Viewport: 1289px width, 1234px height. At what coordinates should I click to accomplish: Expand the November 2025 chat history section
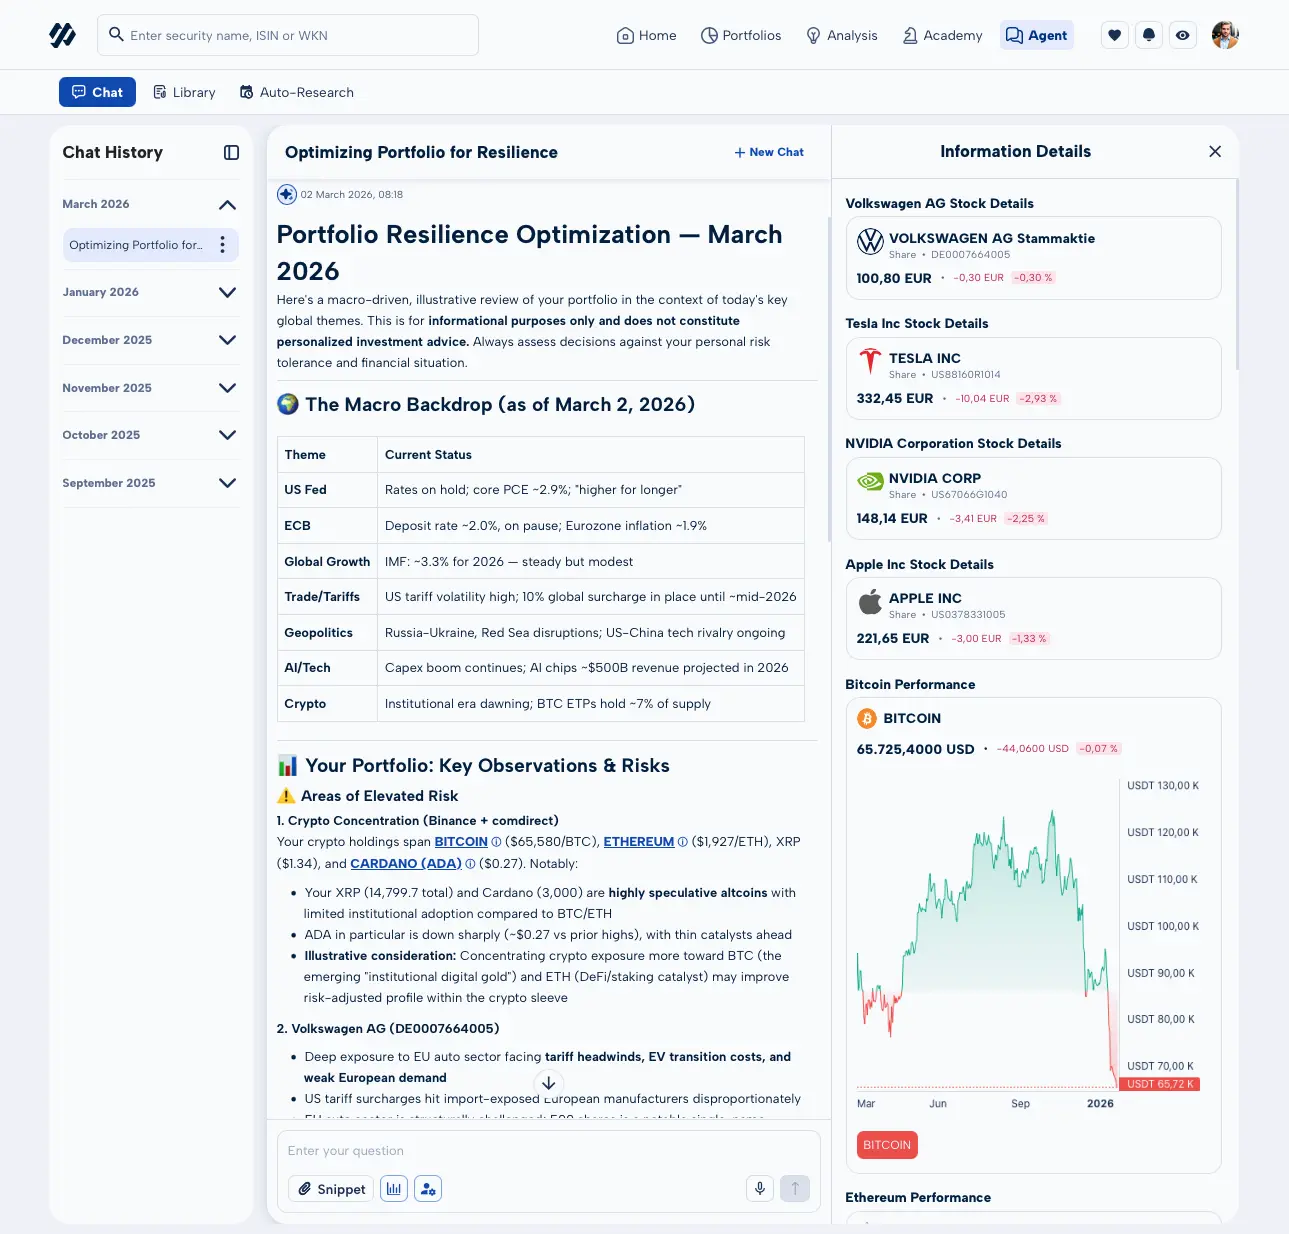click(x=227, y=388)
